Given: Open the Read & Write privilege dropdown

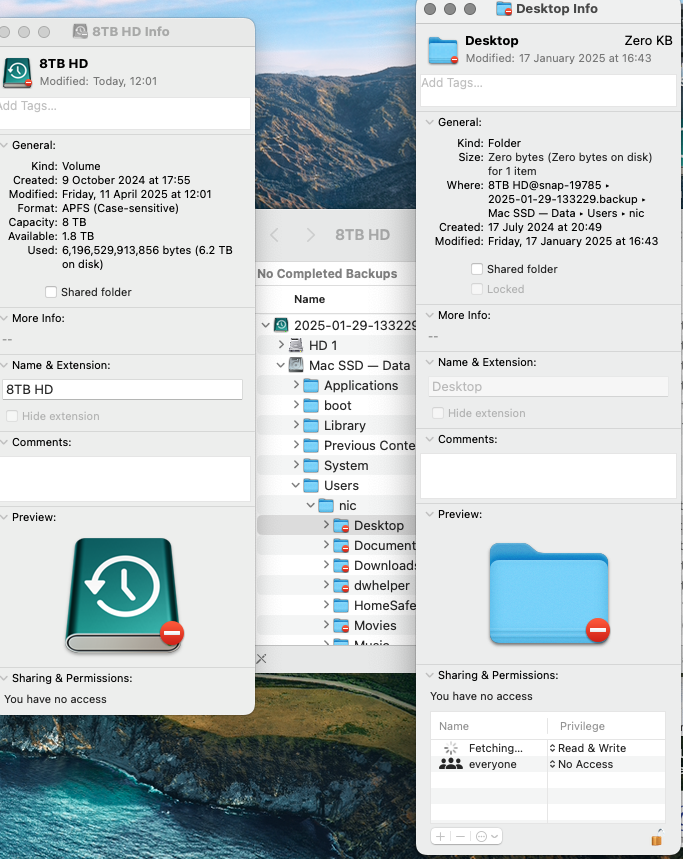Looking at the screenshot, I should pos(588,748).
